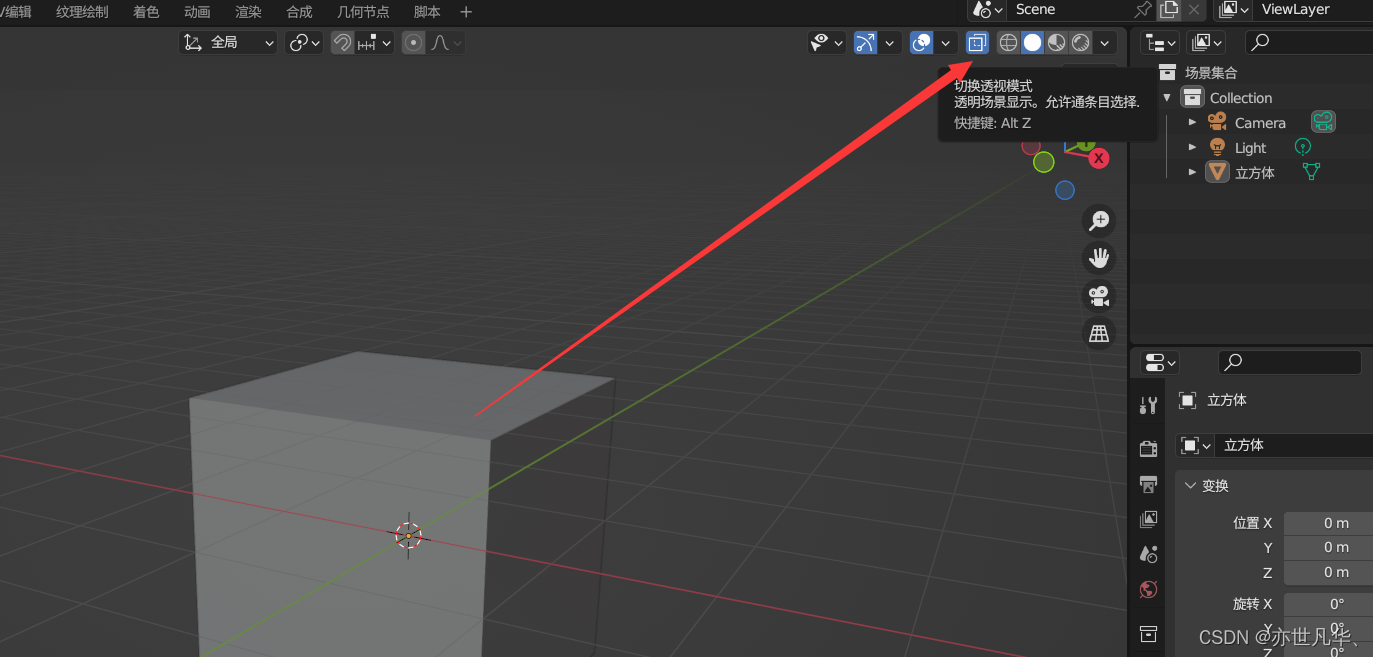Switch to solid viewport shading
This screenshot has height=657, width=1373.
(1032, 43)
